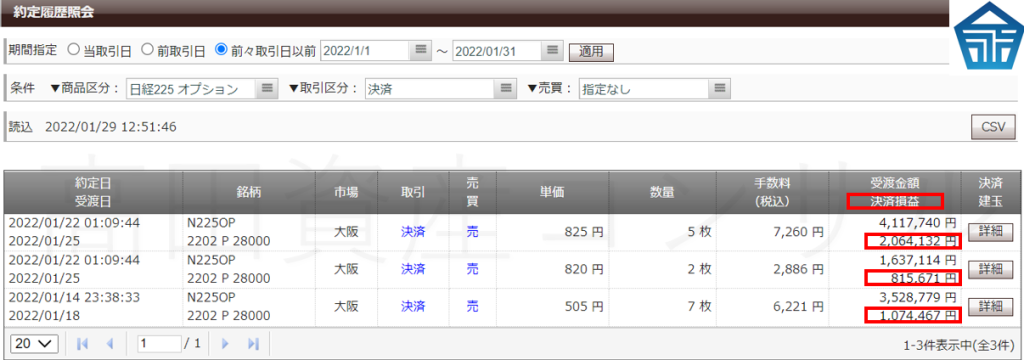Click 売 link in the 820 円 row
The width and height of the screenshot is (1024, 360).
tap(472, 269)
